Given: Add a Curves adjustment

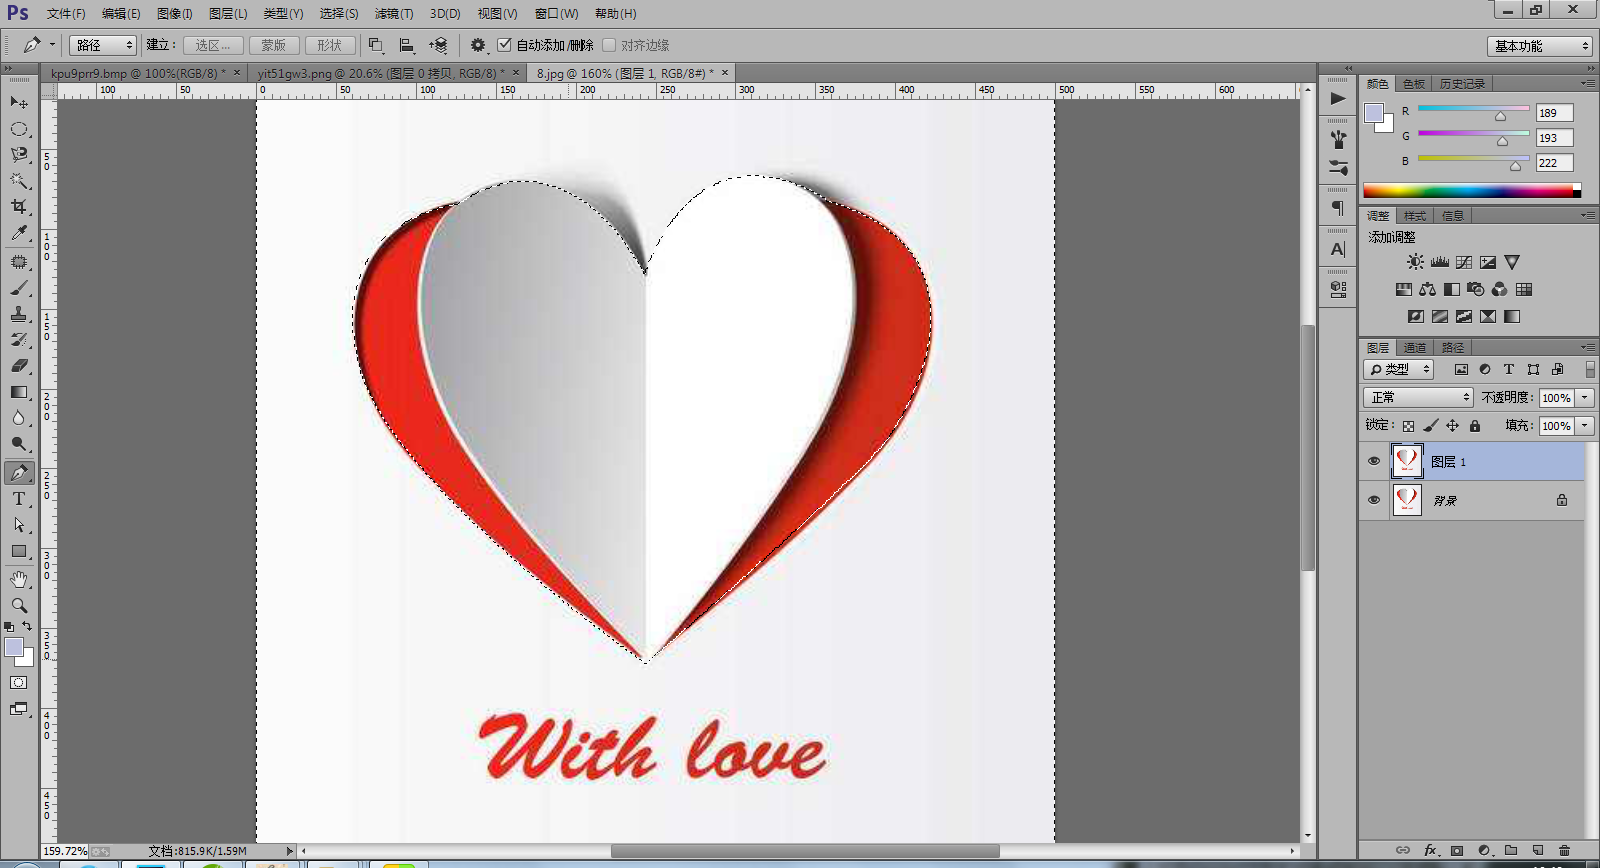Looking at the screenshot, I should click(x=1464, y=262).
